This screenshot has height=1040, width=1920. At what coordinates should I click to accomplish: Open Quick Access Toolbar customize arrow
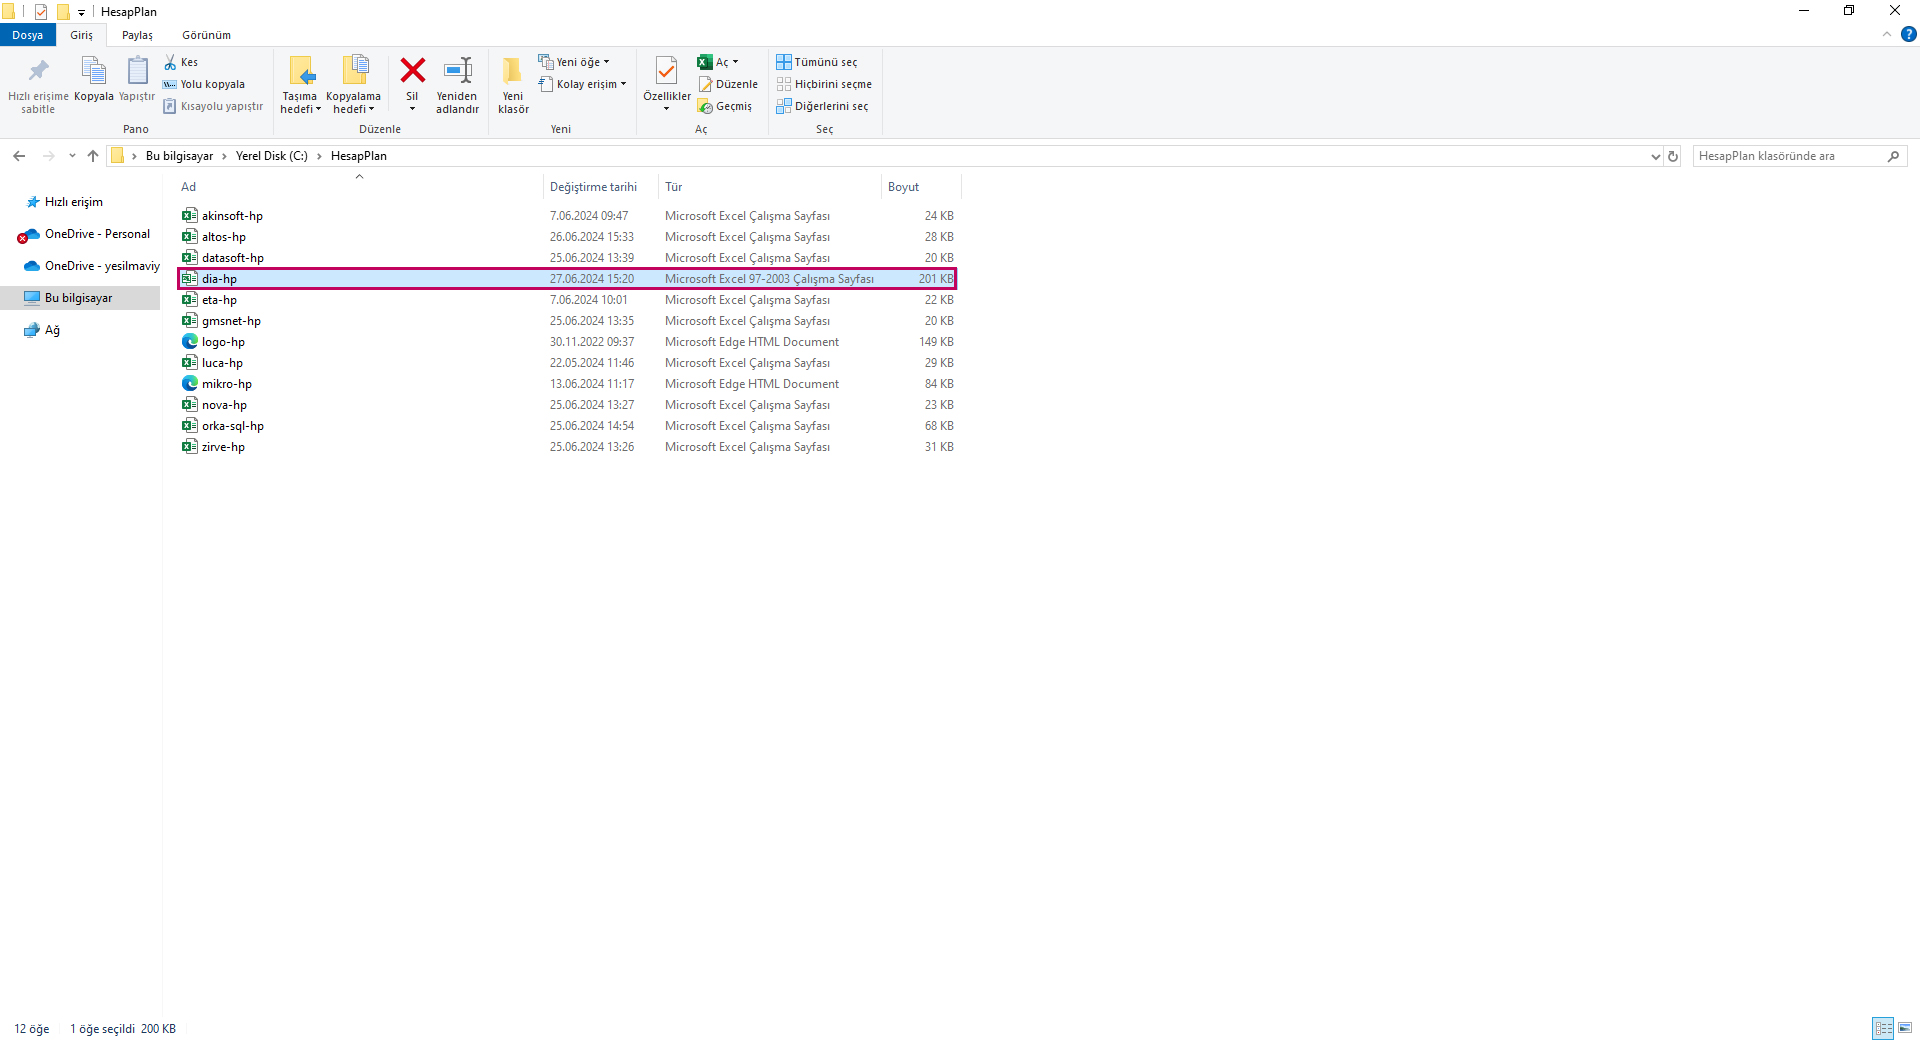pyautogui.click(x=81, y=12)
